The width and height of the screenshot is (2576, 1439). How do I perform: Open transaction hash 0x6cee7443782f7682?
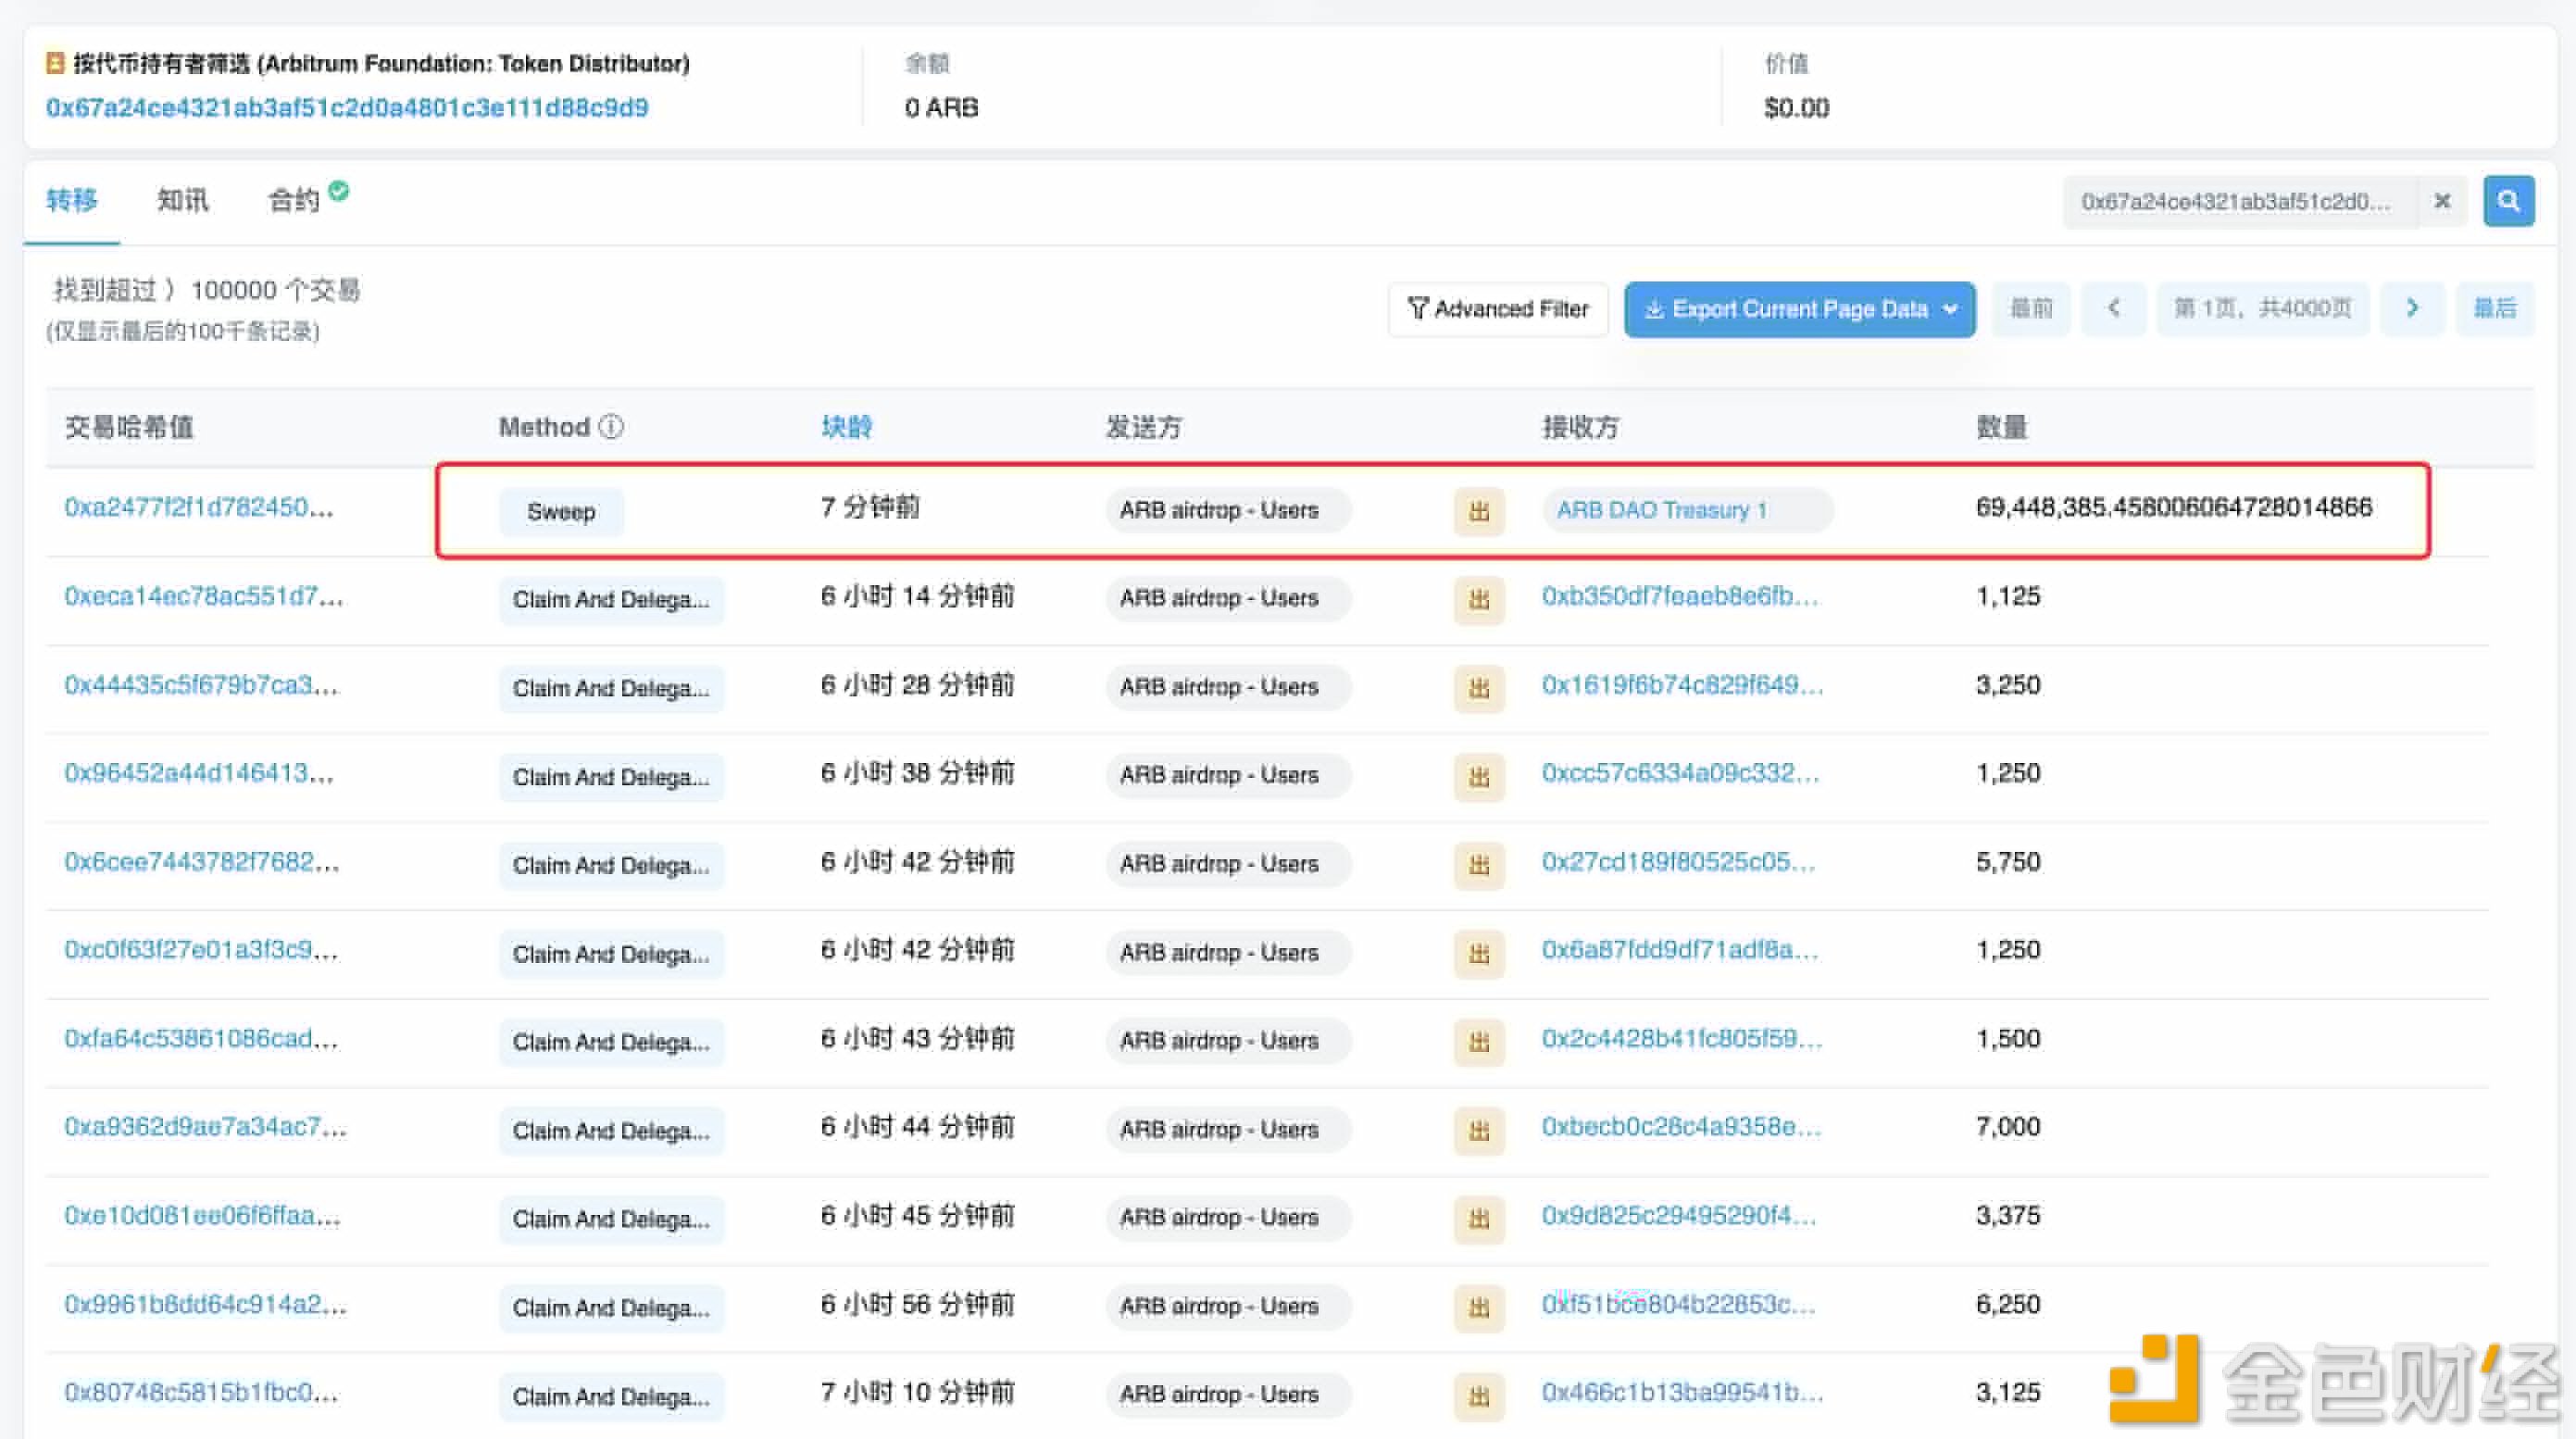tap(201, 862)
